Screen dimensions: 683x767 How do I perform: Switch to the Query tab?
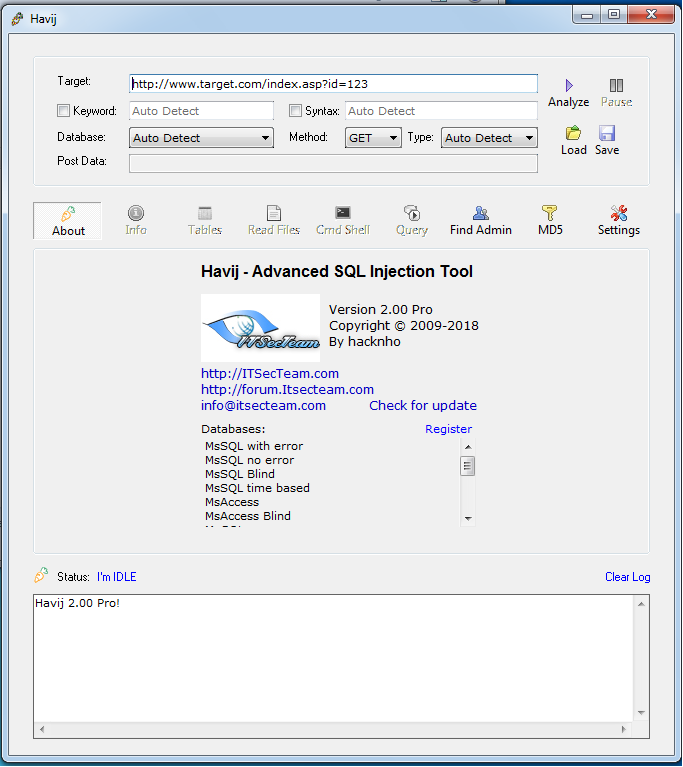[411, 221]
